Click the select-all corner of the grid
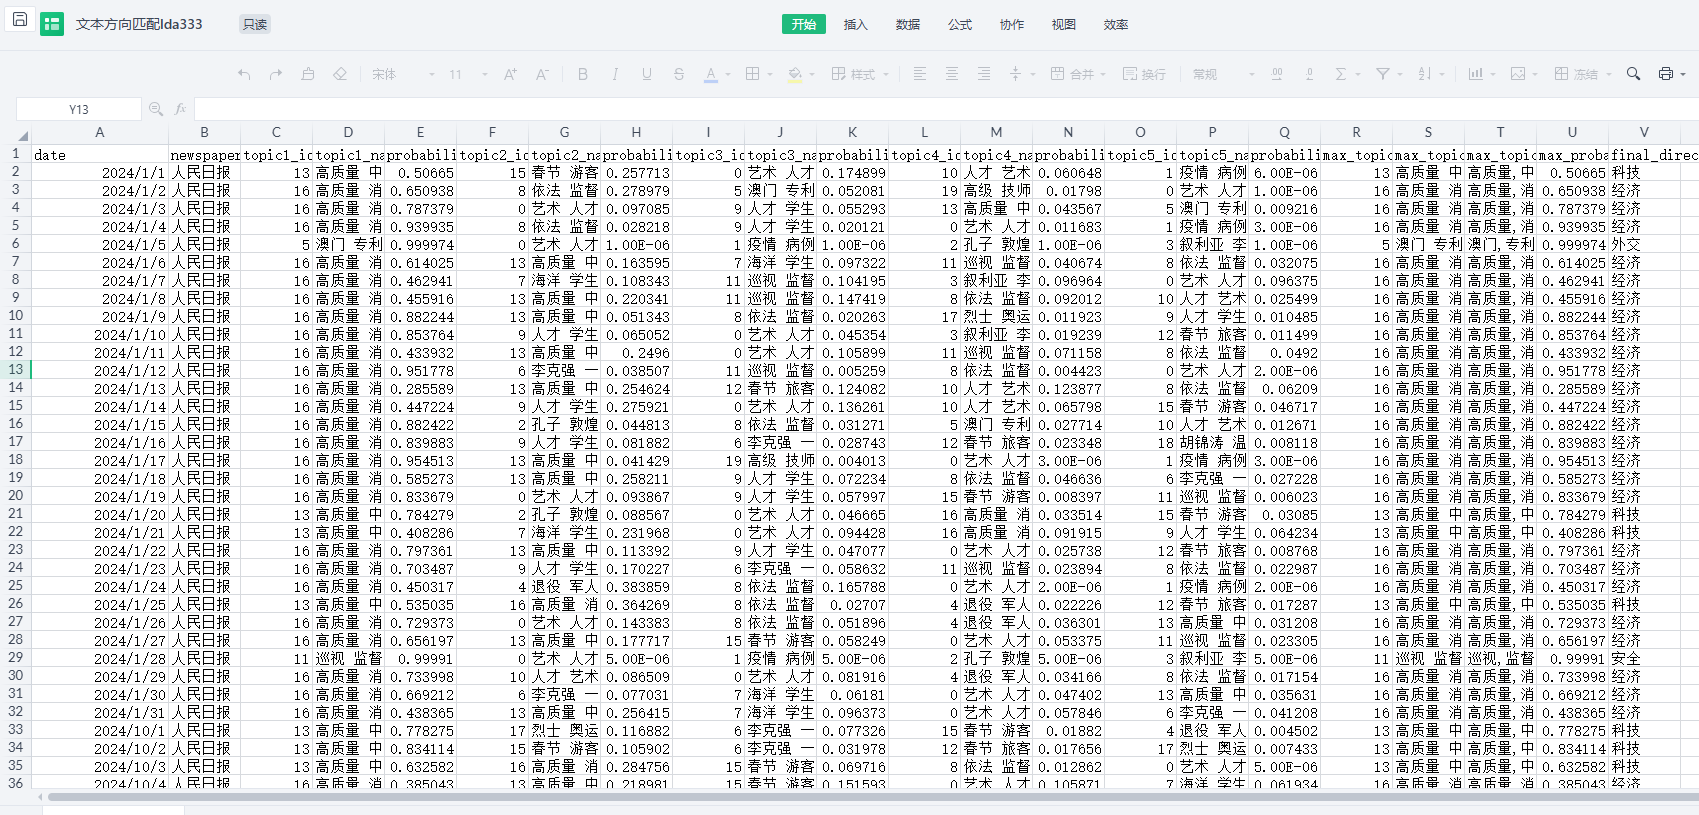This screenshot has height=815, width=1699. click(23, 135)
